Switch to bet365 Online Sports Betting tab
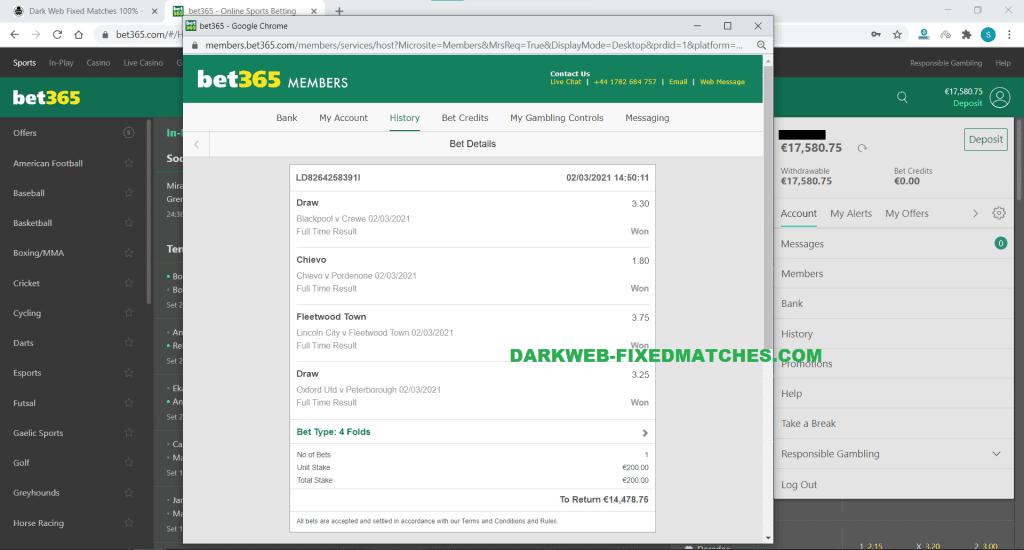Image resolution: width=1024 pixels, height=550 pixels. 242,11
